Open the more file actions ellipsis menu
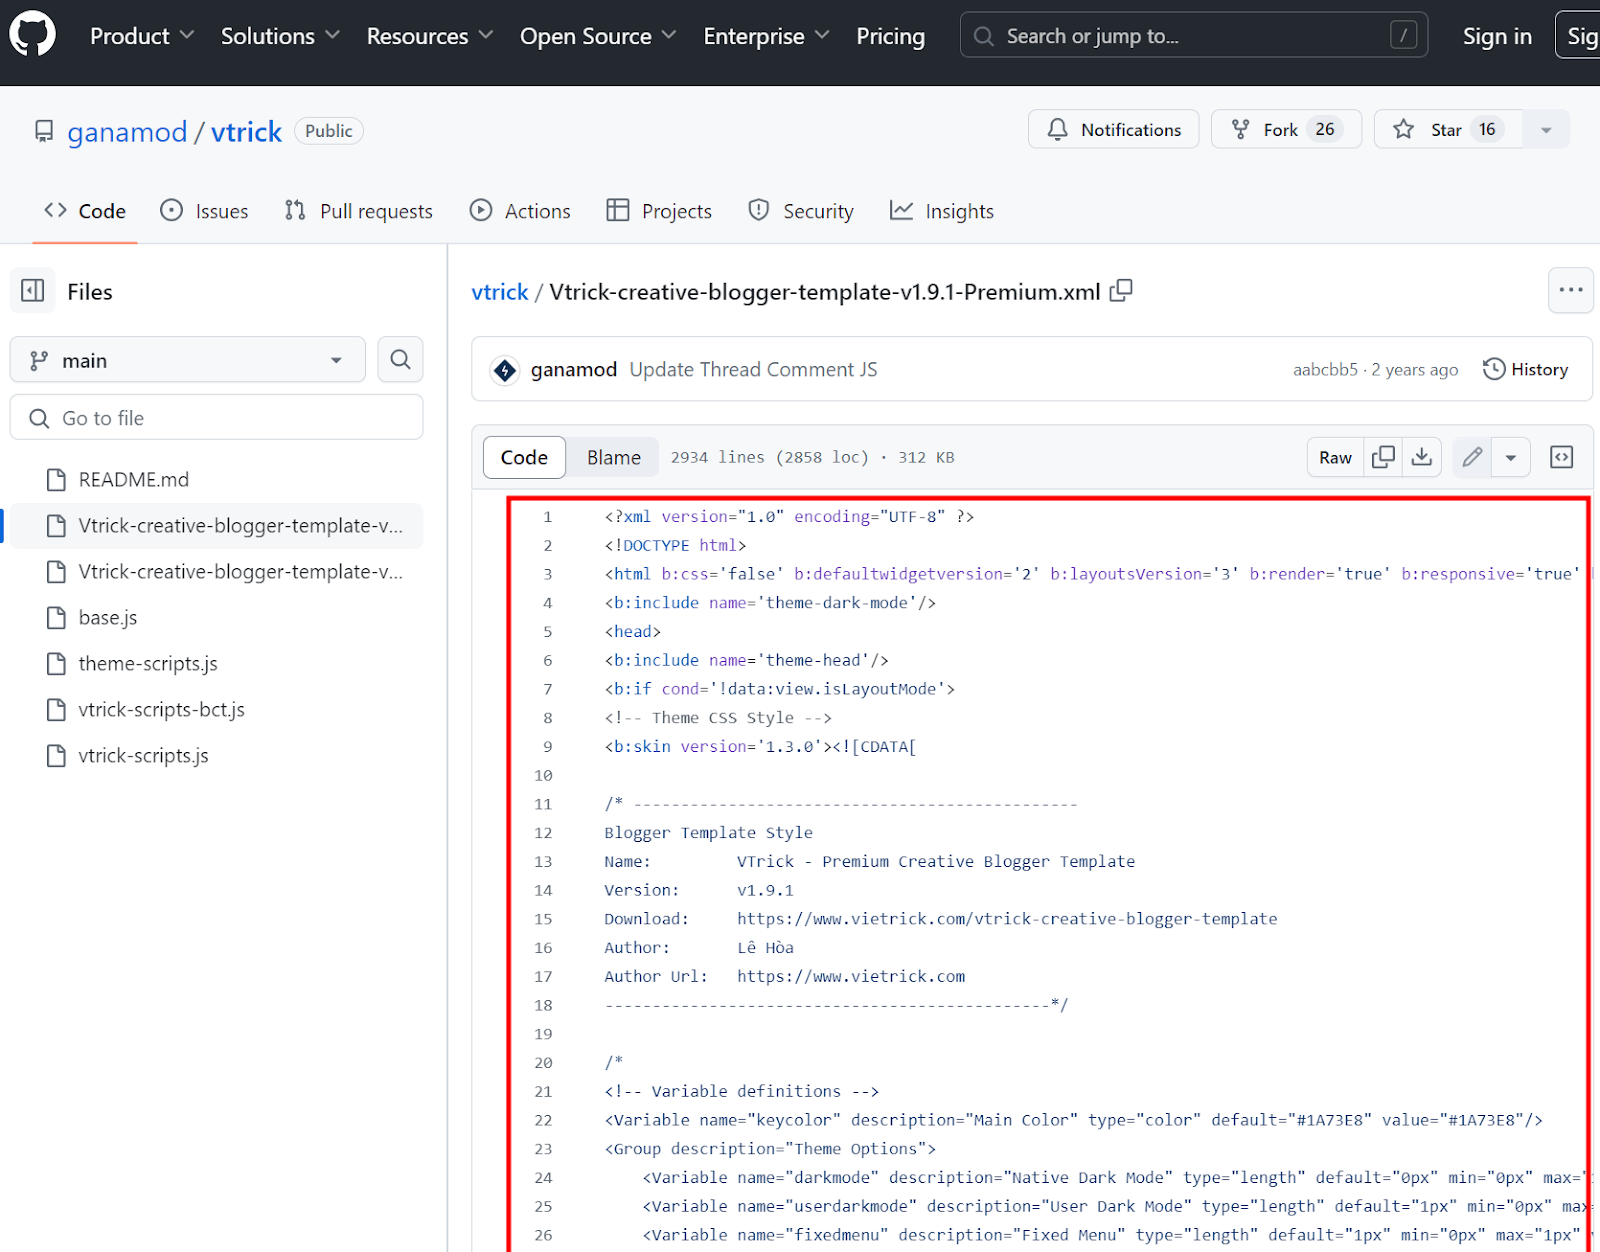1600x1252 pixels. (x=1570, y=290)
